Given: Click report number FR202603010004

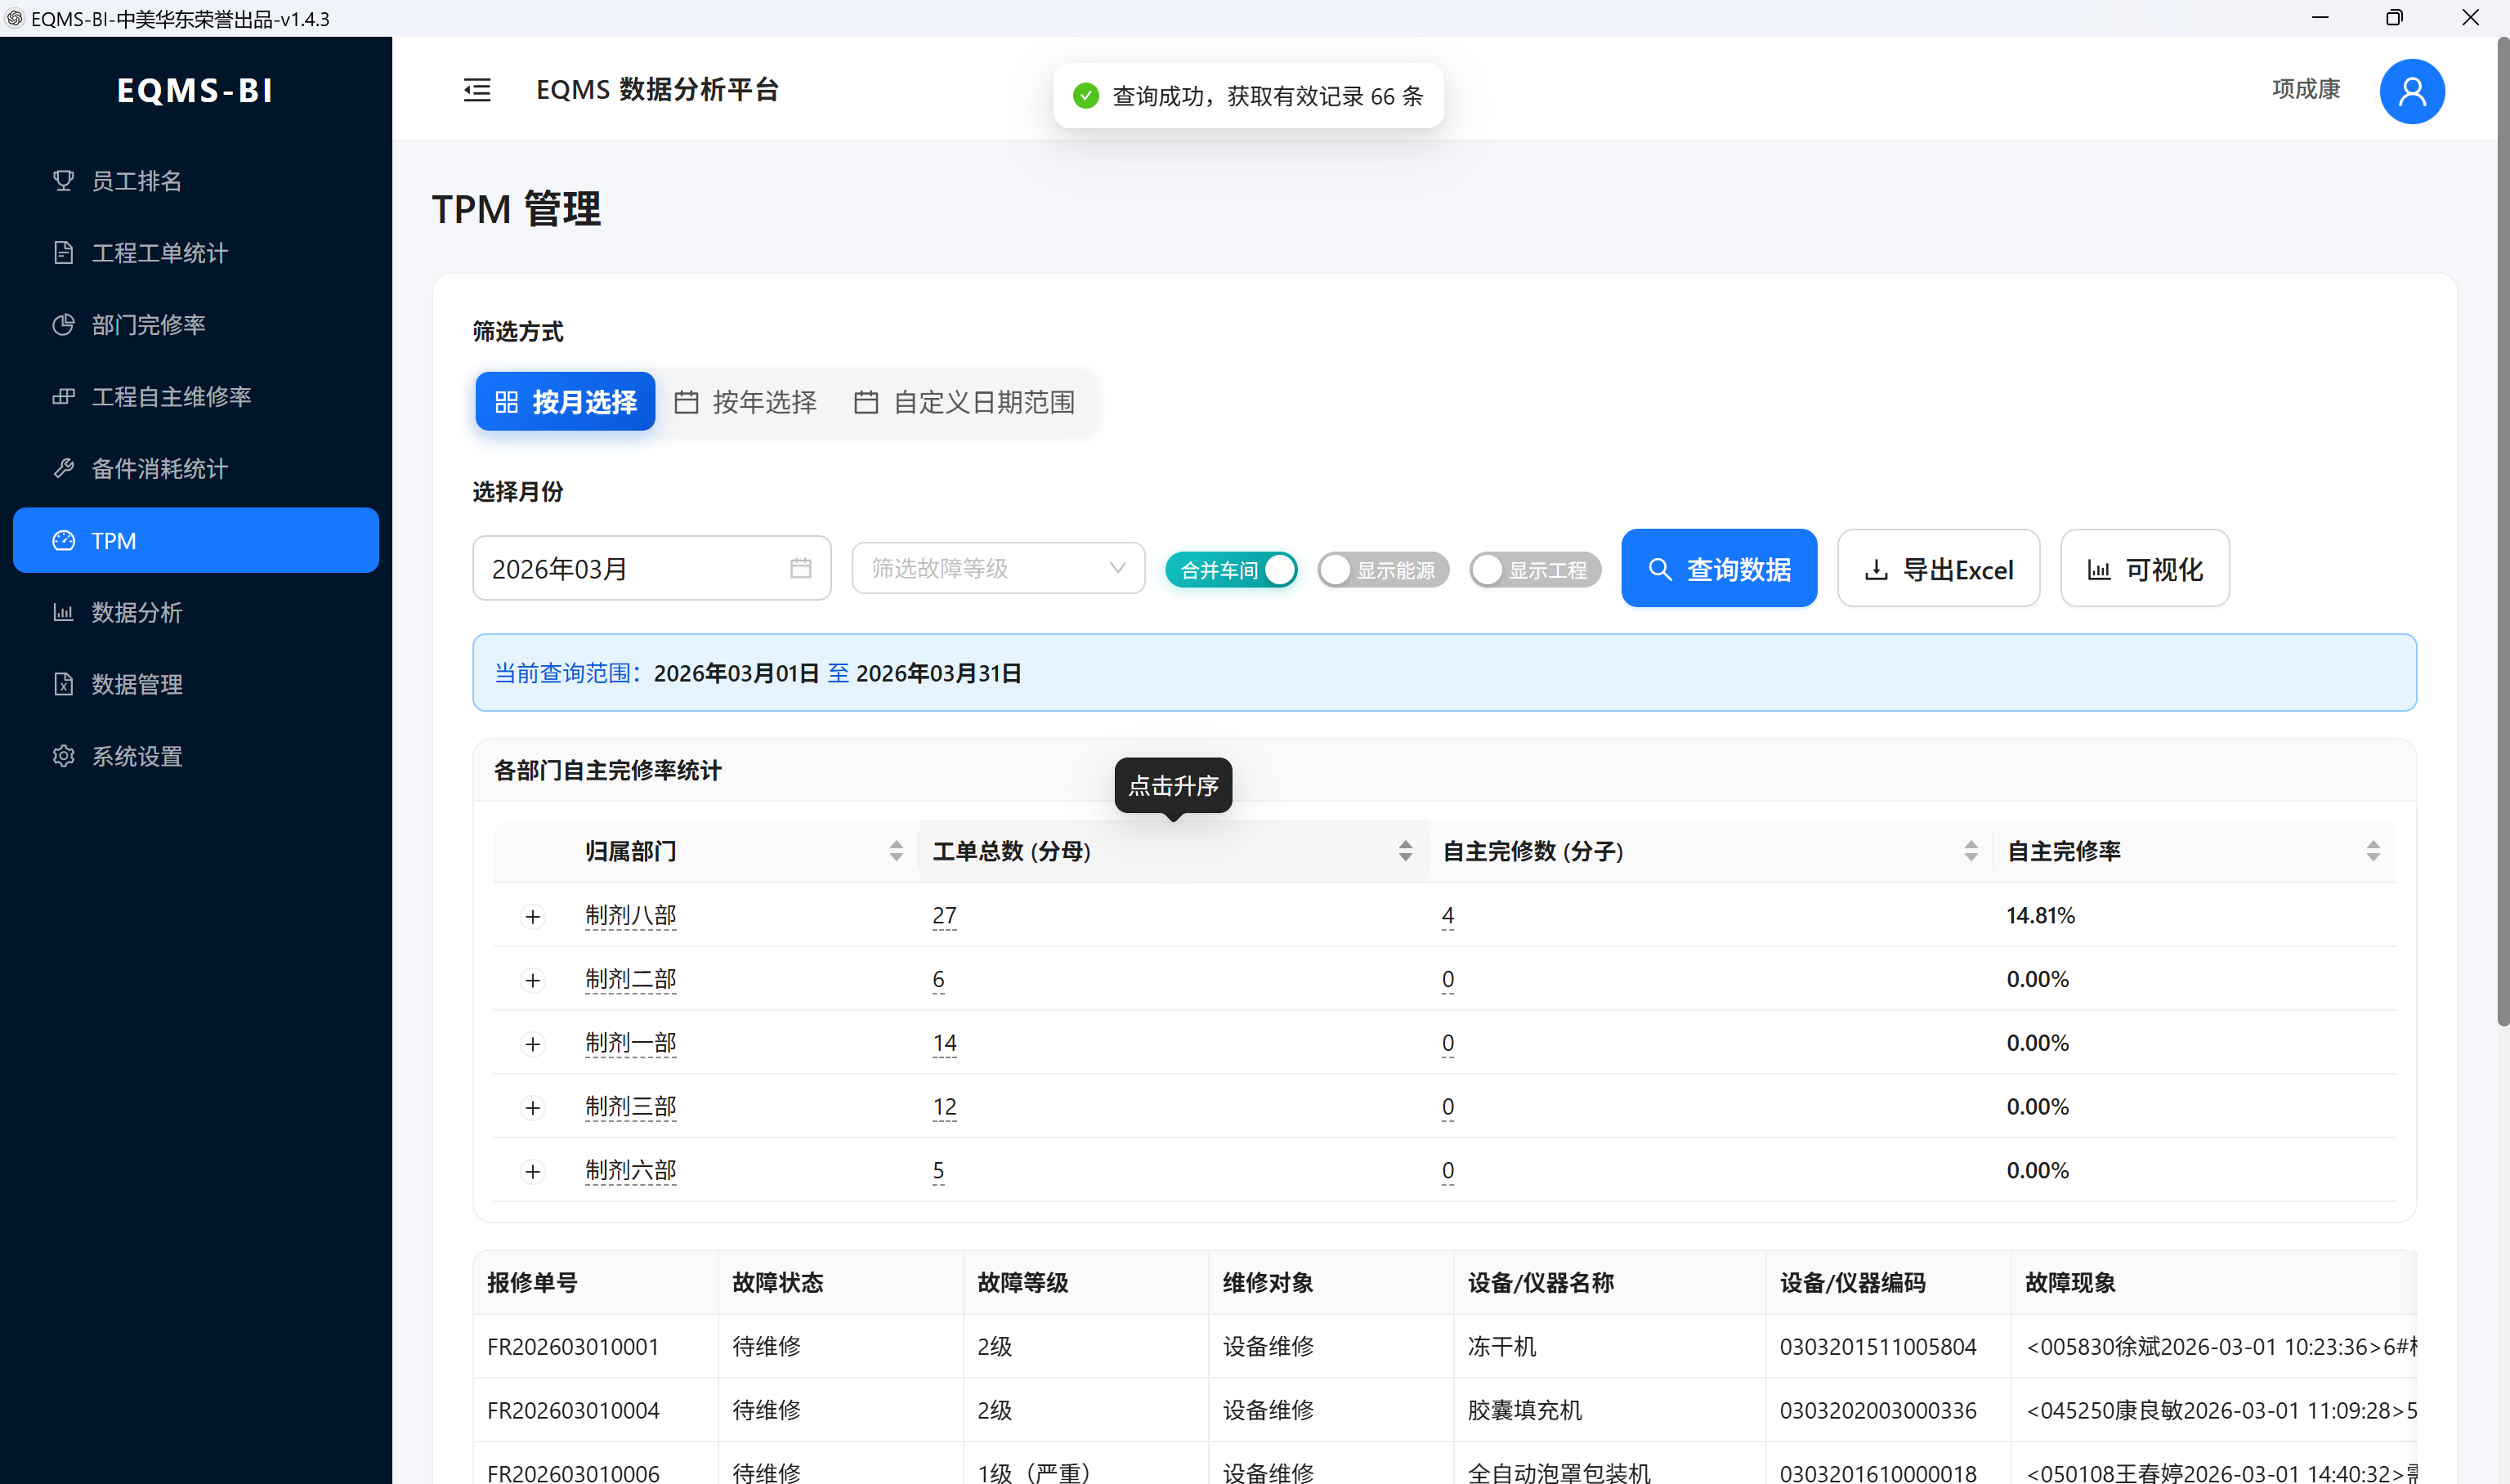Looking at the screenshot, I should point(573,1410).
